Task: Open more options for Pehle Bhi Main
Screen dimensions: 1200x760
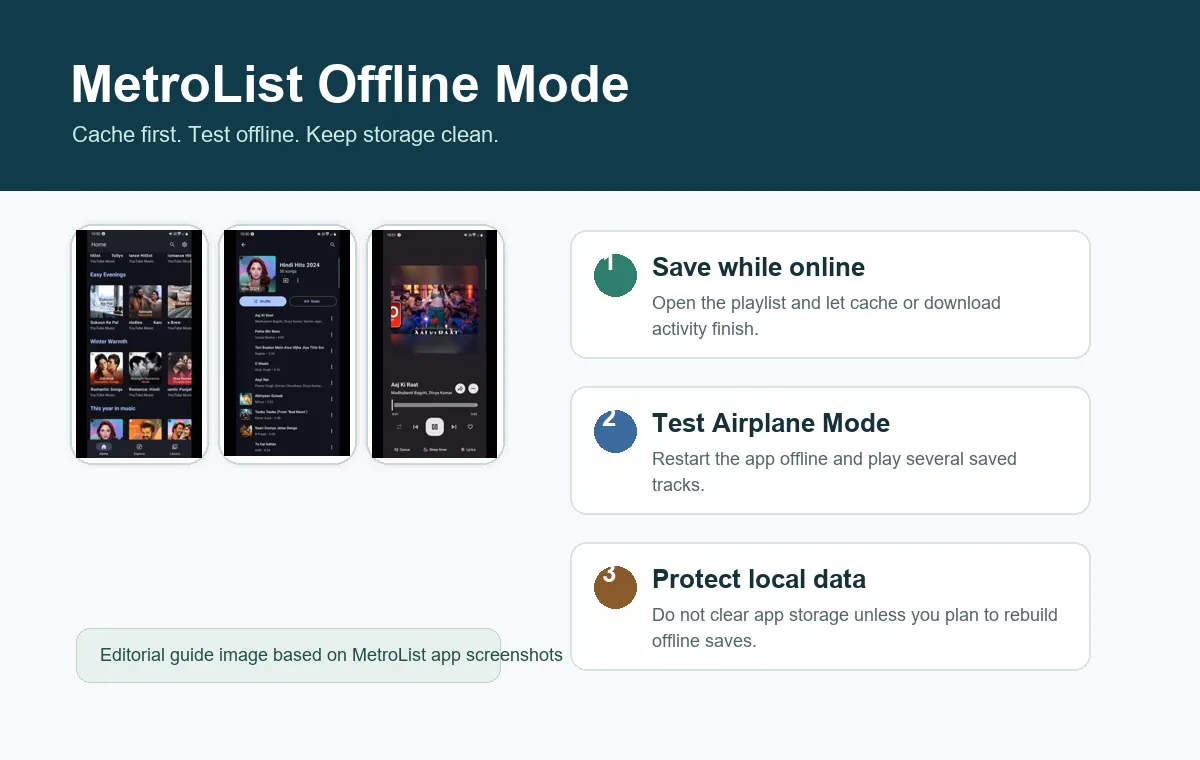Action: coord(331,334)
